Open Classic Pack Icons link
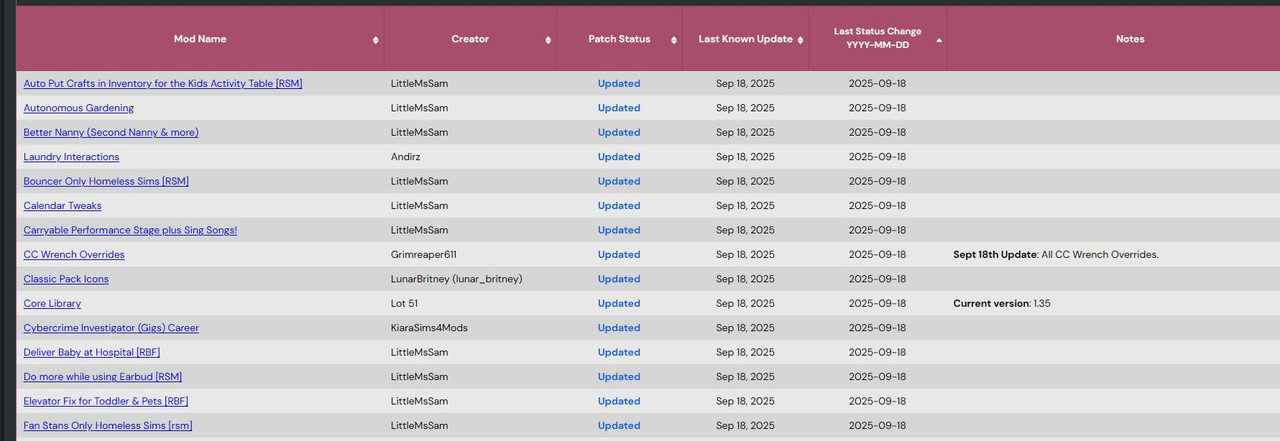The height and width of the screenshot is (441, 1280). click(66, 279)
